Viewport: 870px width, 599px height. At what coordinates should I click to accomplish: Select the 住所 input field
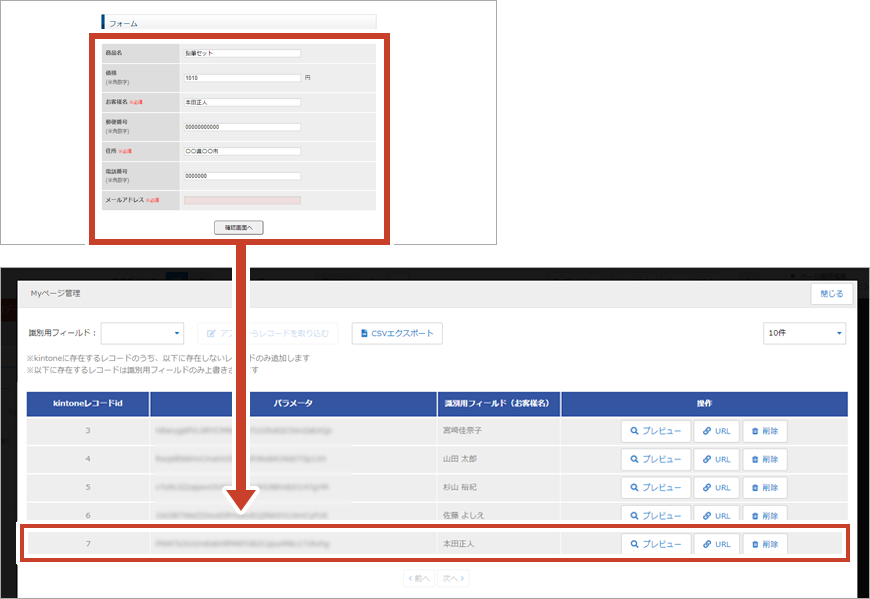(242, 151)
